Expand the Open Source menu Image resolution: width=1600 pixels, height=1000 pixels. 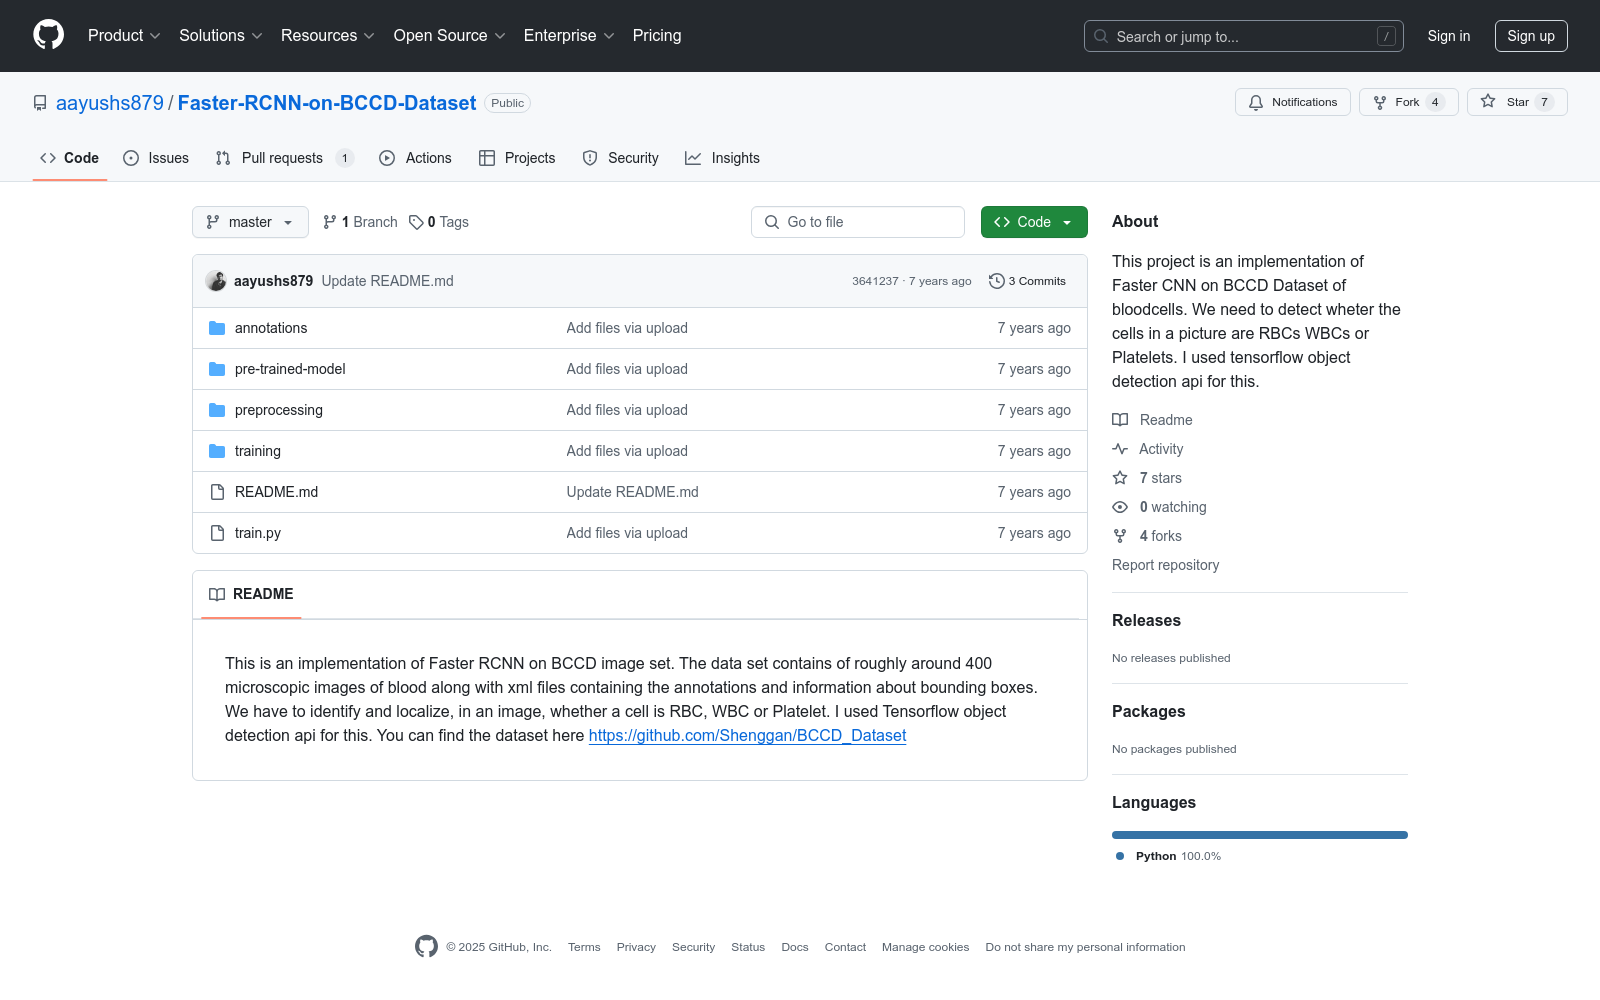point(449,36)
